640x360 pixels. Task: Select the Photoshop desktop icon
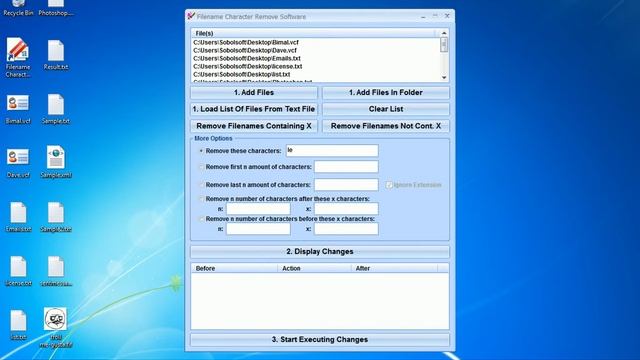[x=56, y=8]
